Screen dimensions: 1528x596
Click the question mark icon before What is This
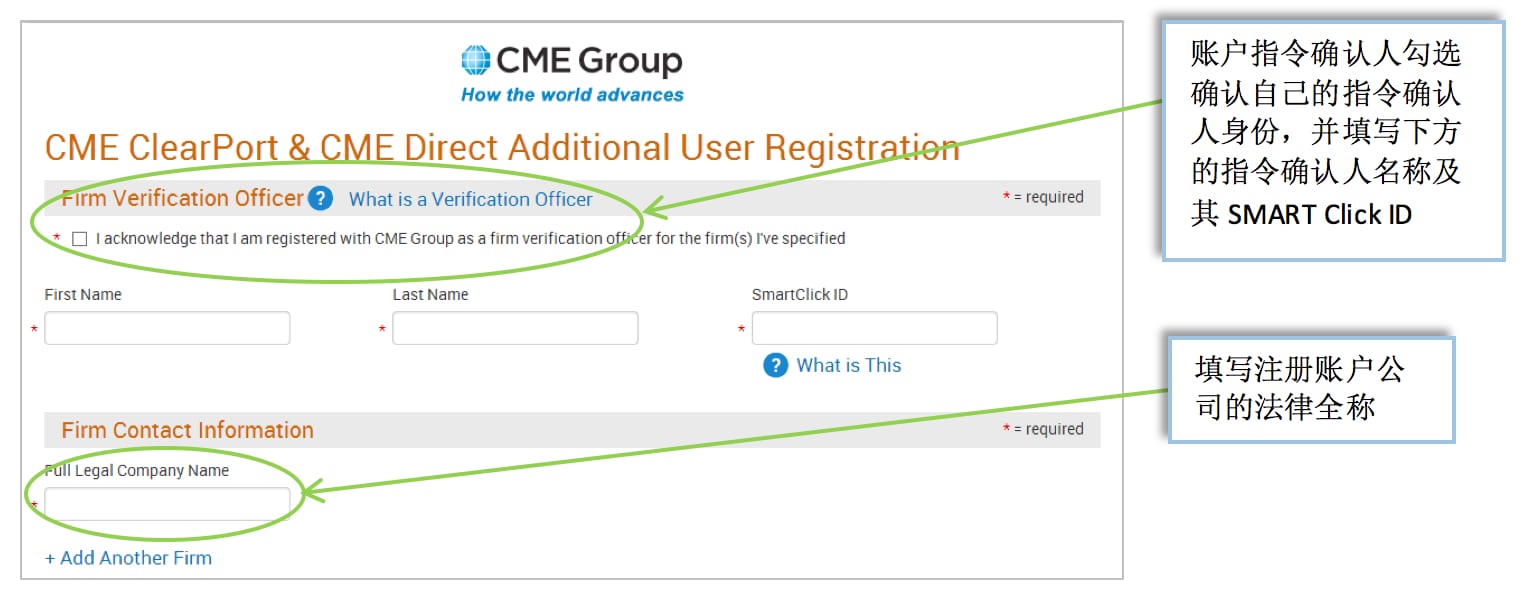click(775, 365)
